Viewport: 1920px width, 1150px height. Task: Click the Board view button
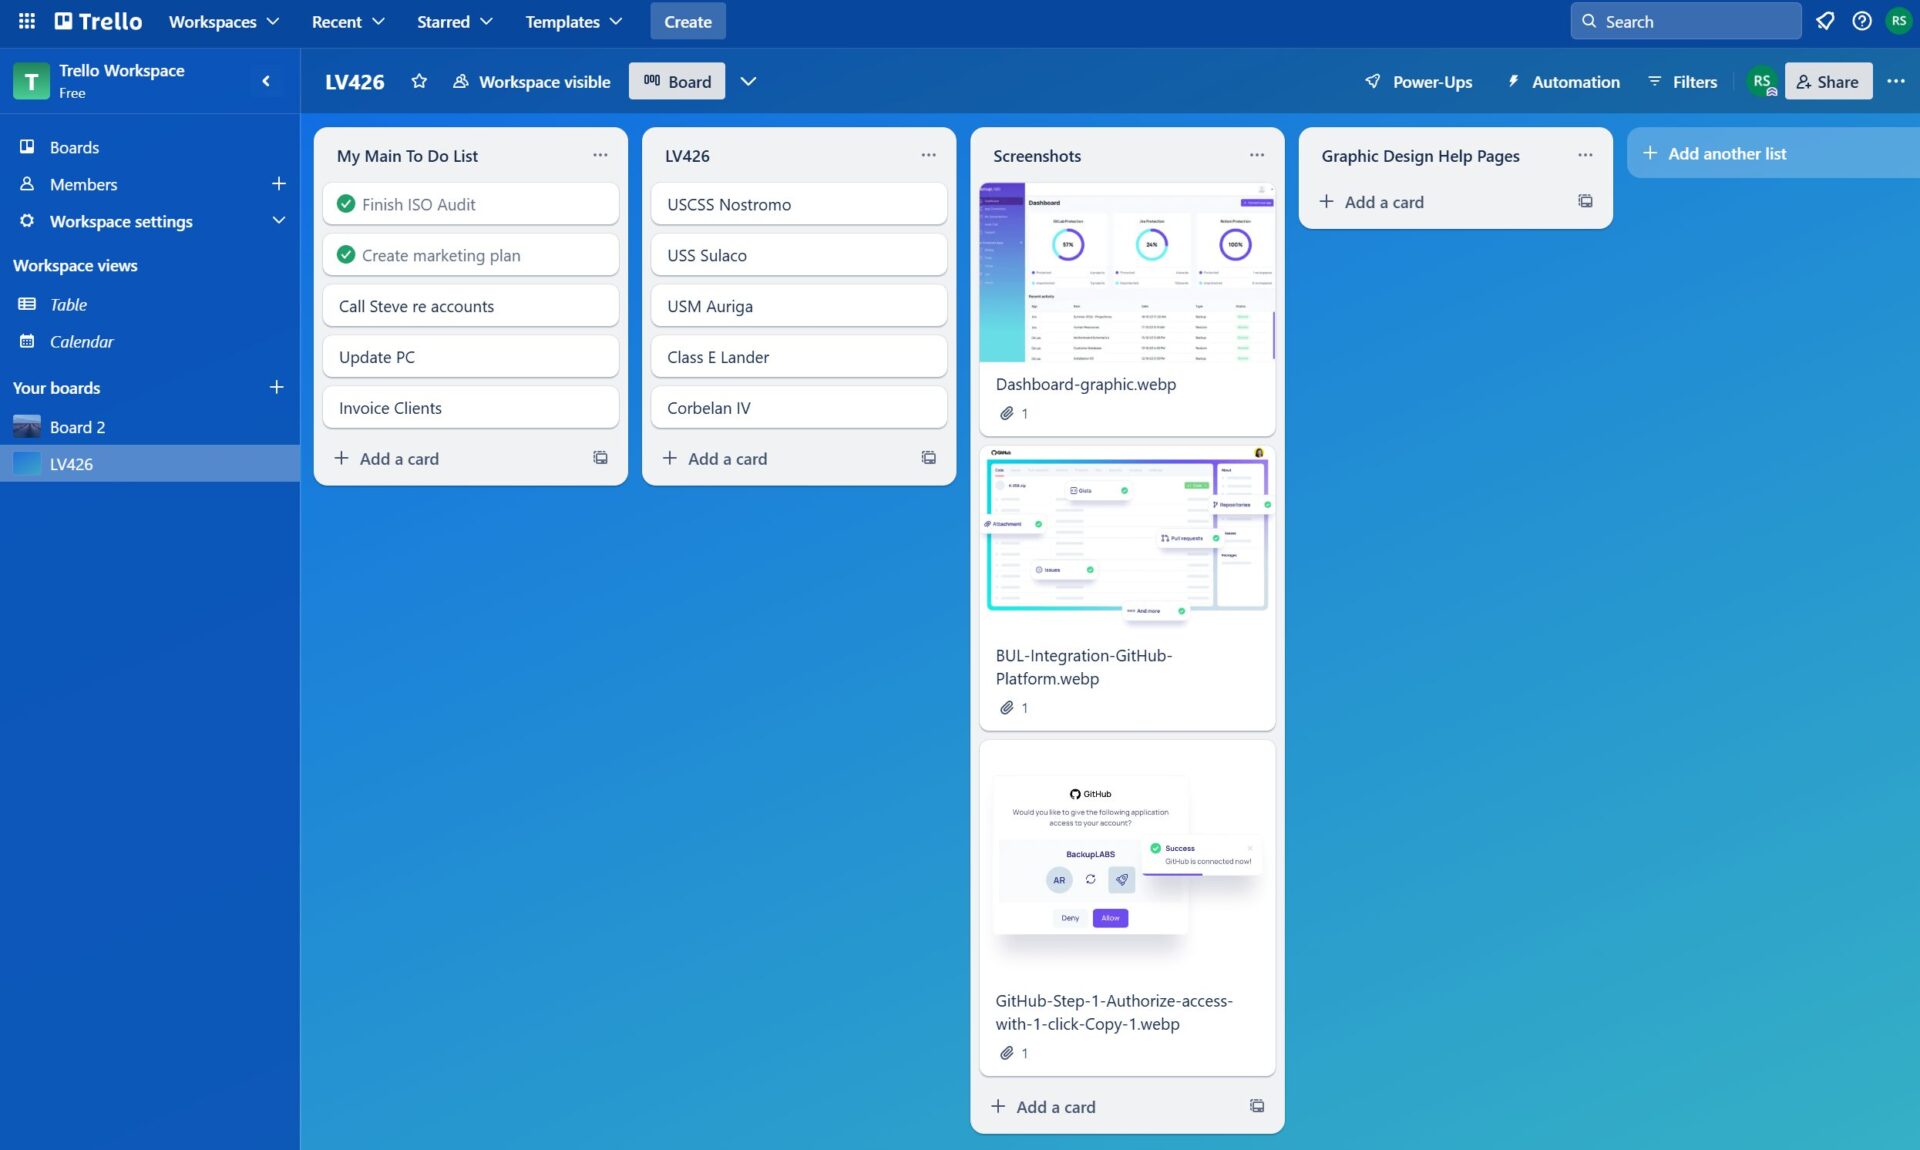pos(677,81)
